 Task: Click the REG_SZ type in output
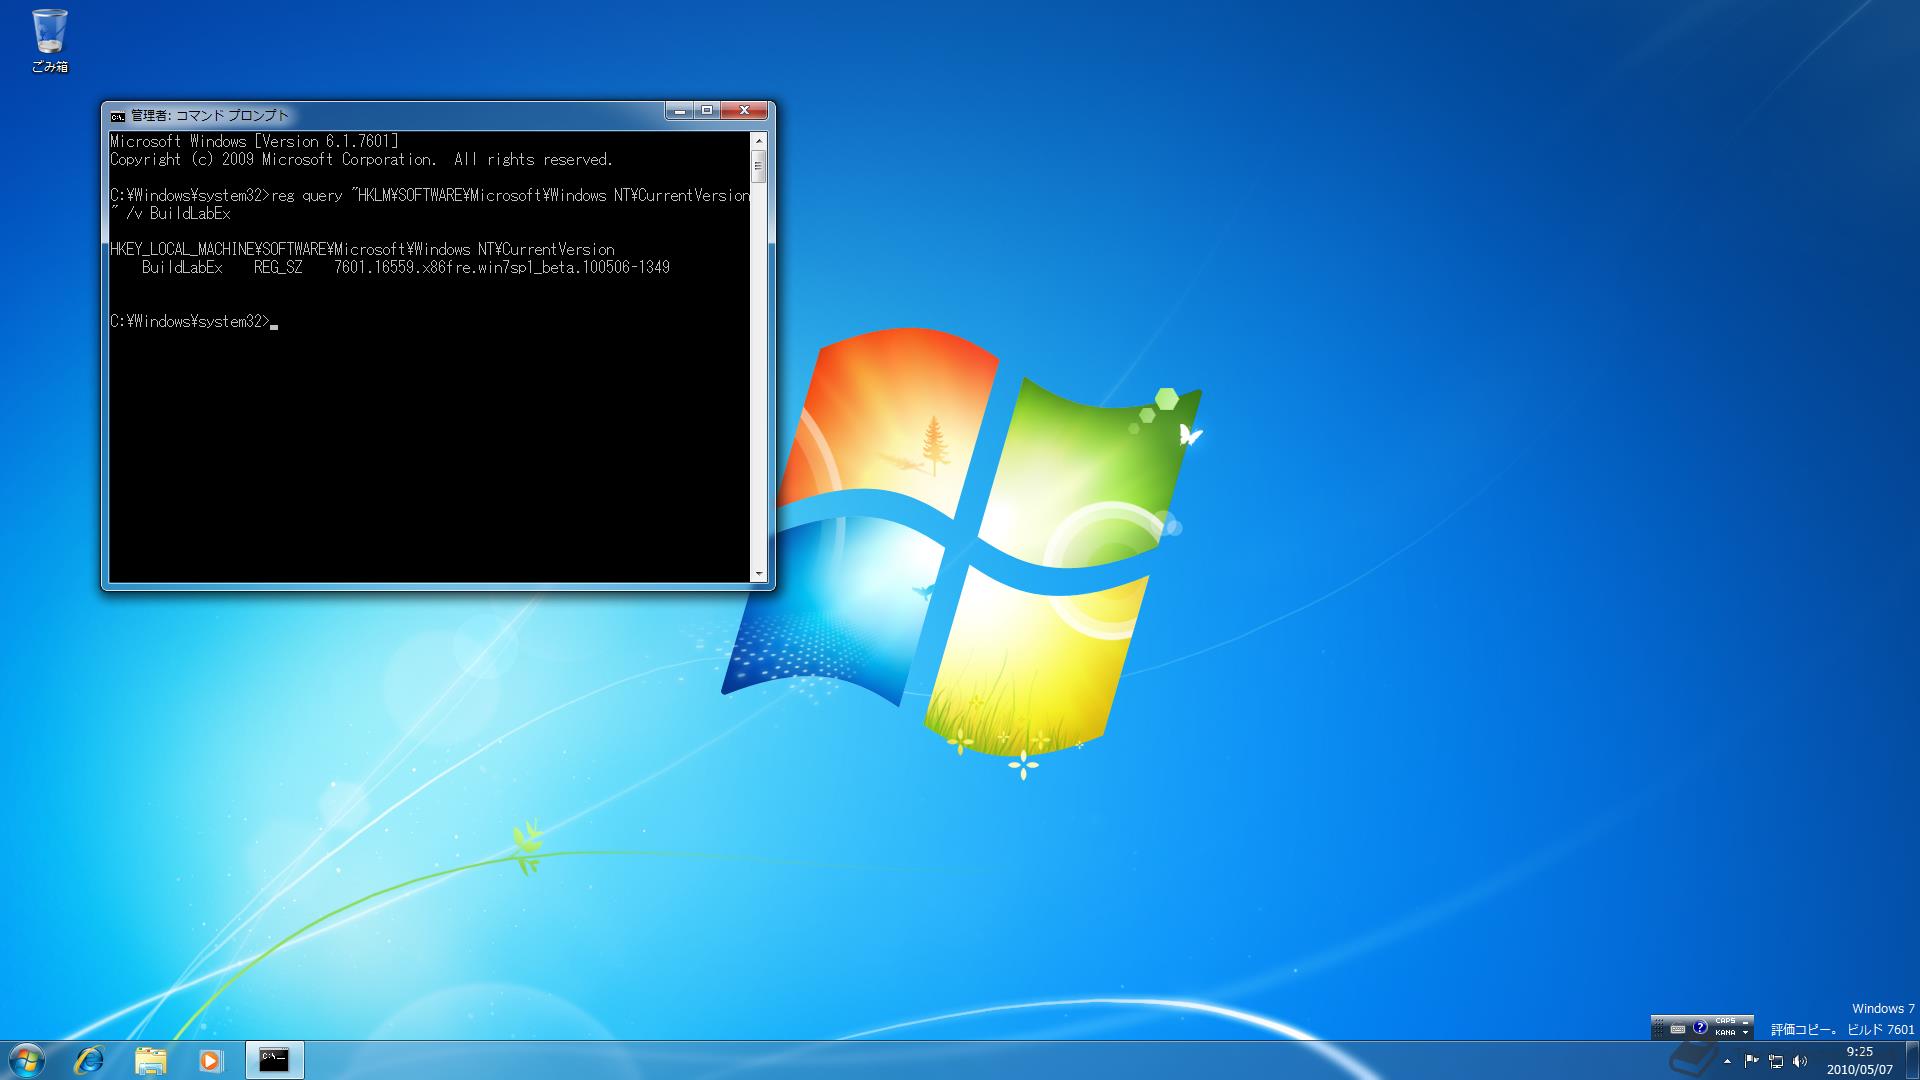point(278,267)
